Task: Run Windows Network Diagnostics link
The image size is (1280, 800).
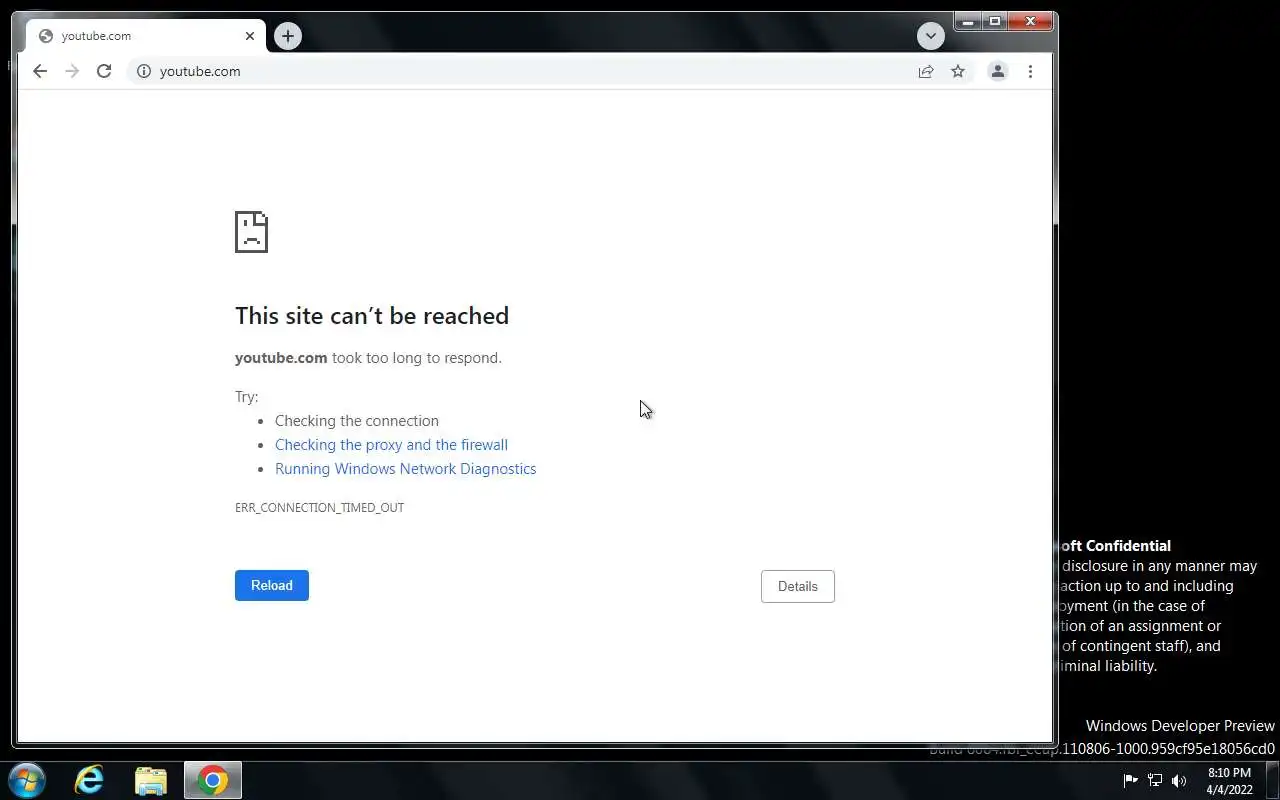Action: [405, 469]
